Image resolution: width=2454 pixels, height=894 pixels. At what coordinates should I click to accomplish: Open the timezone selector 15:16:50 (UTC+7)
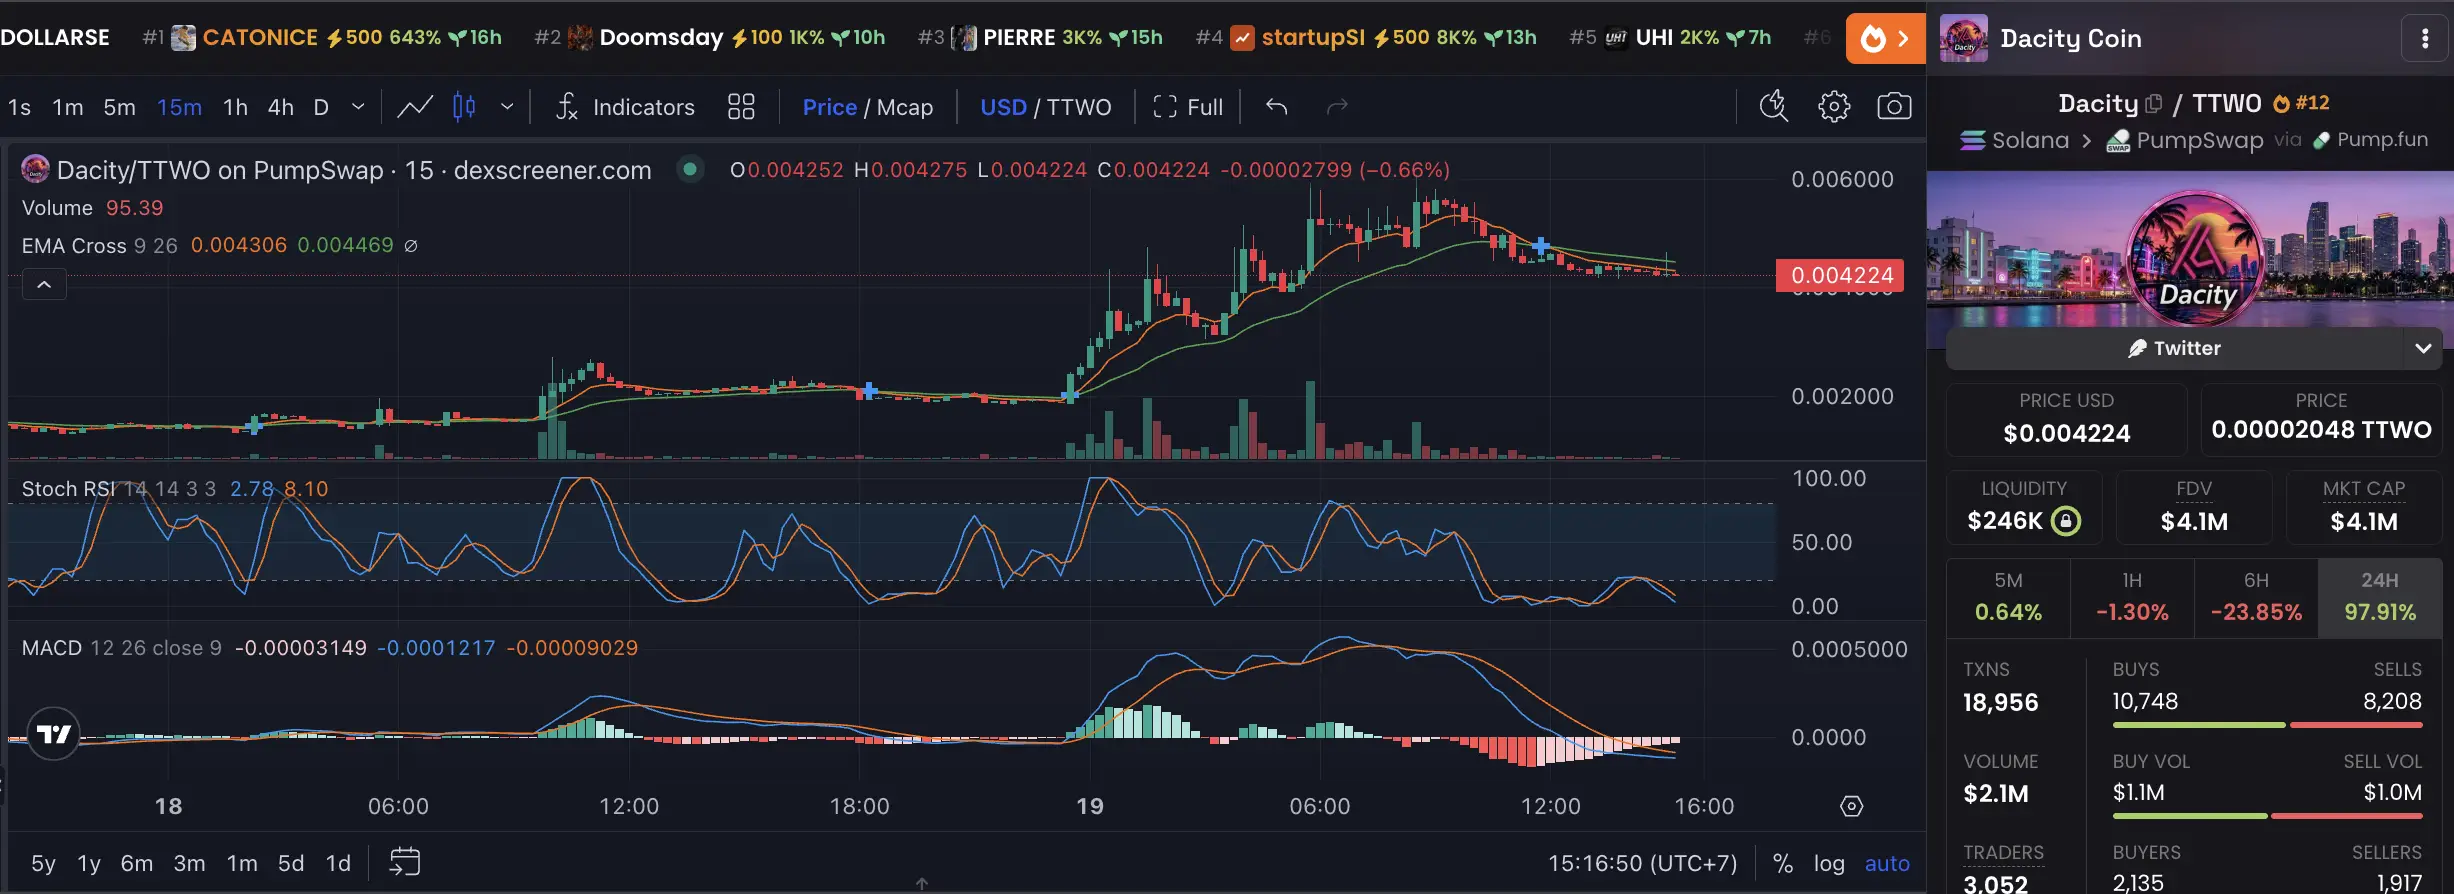click(1643, 863)
